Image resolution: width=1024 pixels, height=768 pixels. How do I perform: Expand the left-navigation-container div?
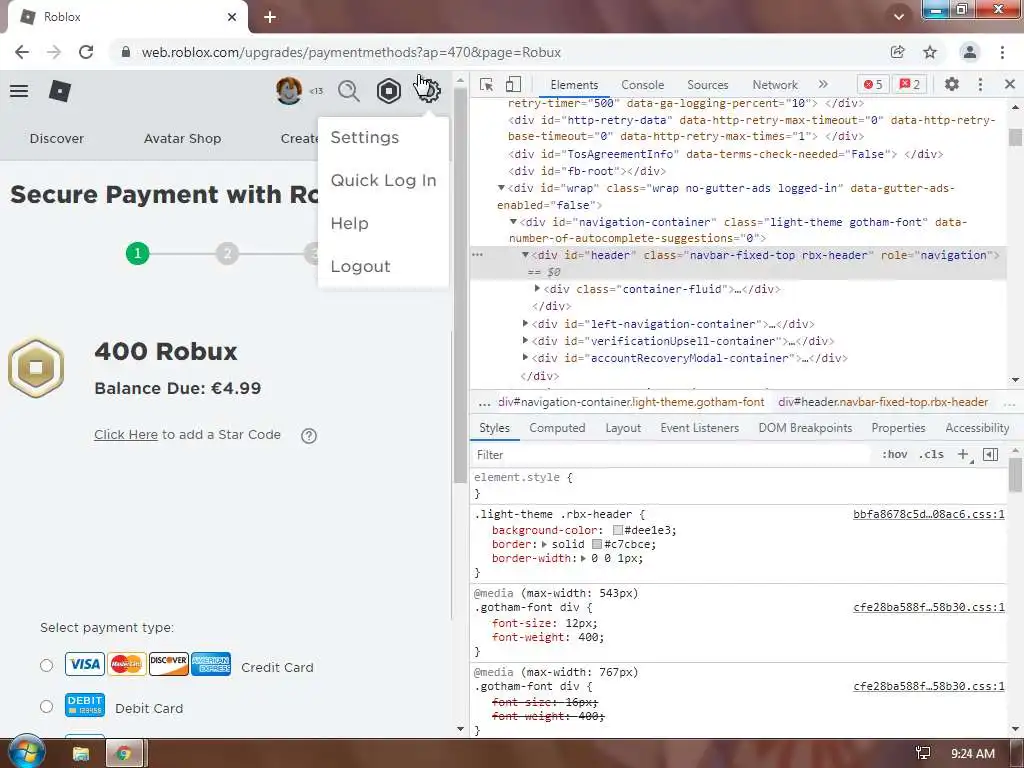pyautogui.click(x=525, y=323)
